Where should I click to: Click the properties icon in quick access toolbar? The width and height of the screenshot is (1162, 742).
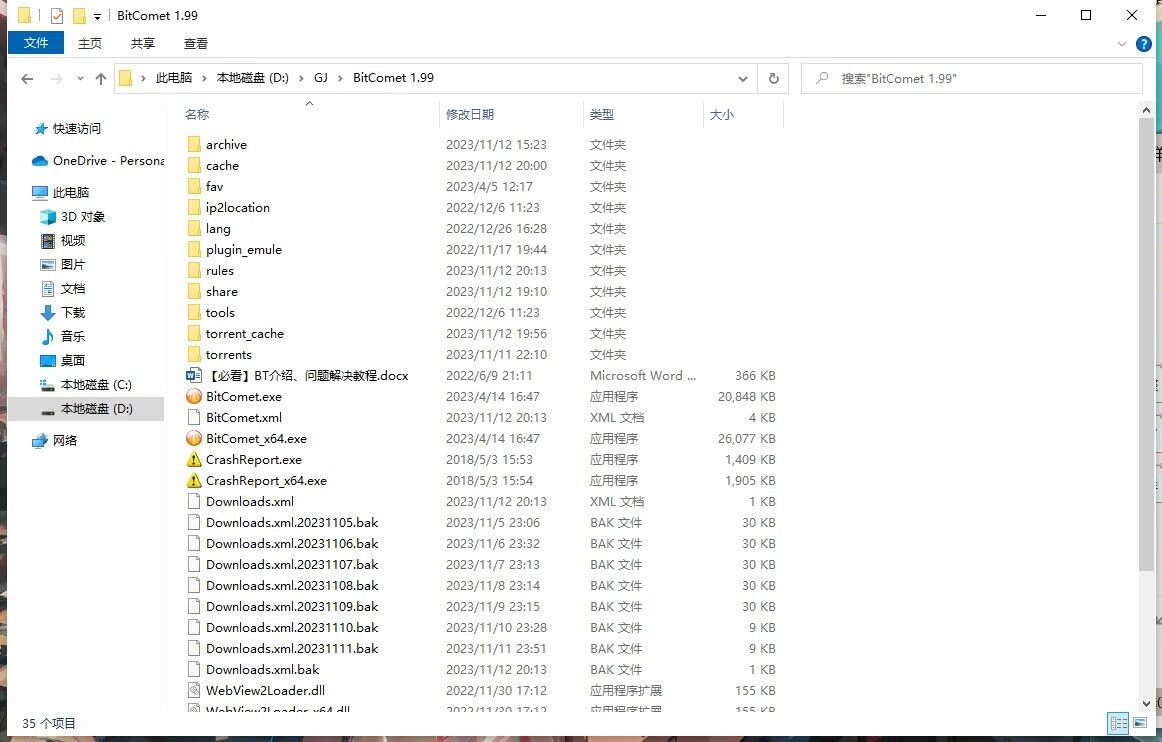tap(57, 16)
